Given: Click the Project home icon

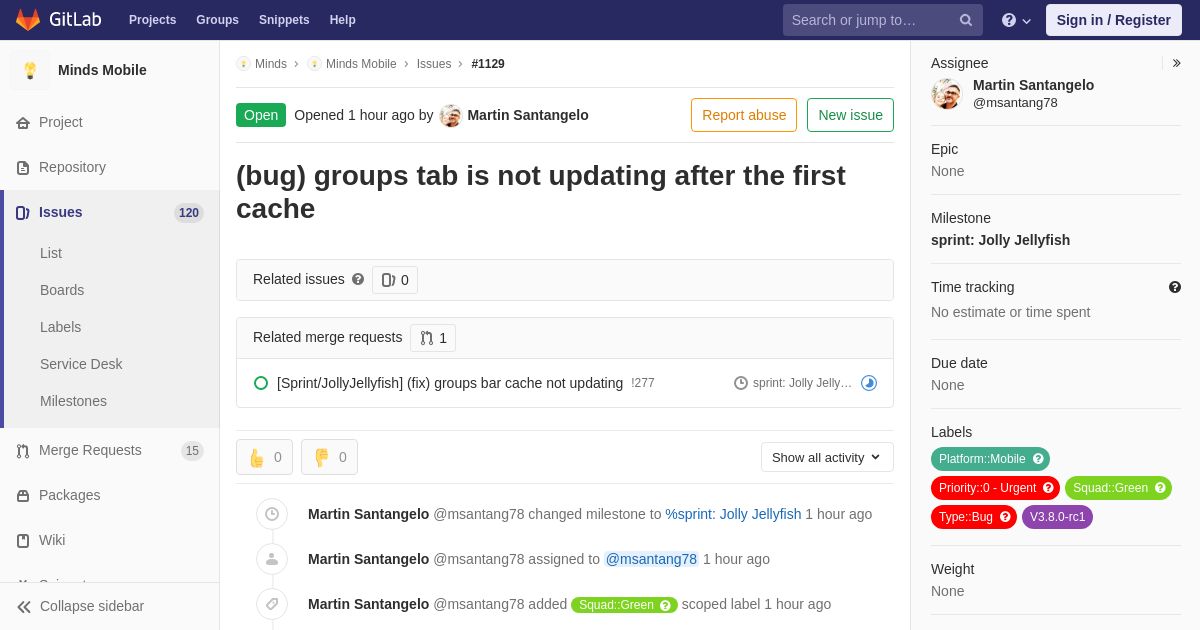Looking at the screenshot, I should tap(23, 123).
